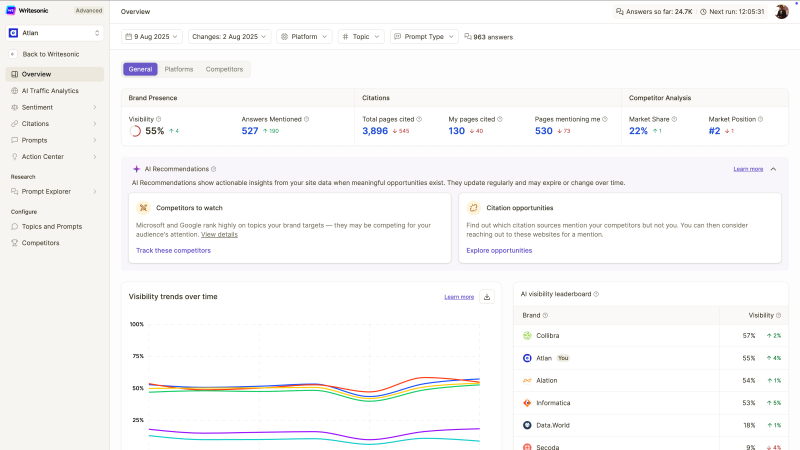Click Explore opportunities link
800x450 pixels.
click(x=499, y=250)
